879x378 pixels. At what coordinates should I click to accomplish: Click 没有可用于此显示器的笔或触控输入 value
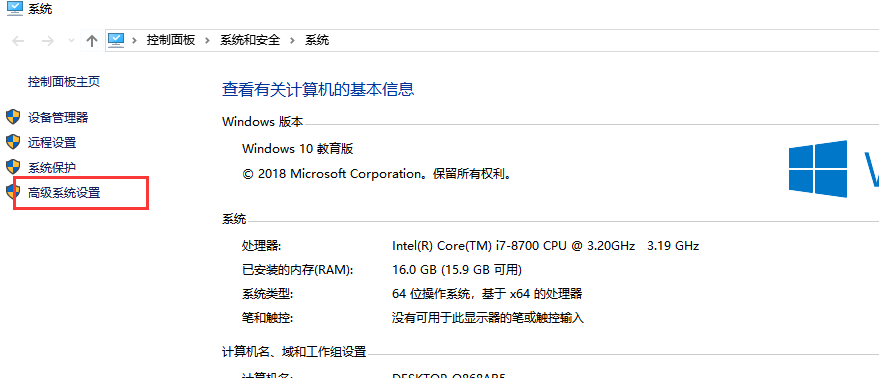(x=488, y=318)
